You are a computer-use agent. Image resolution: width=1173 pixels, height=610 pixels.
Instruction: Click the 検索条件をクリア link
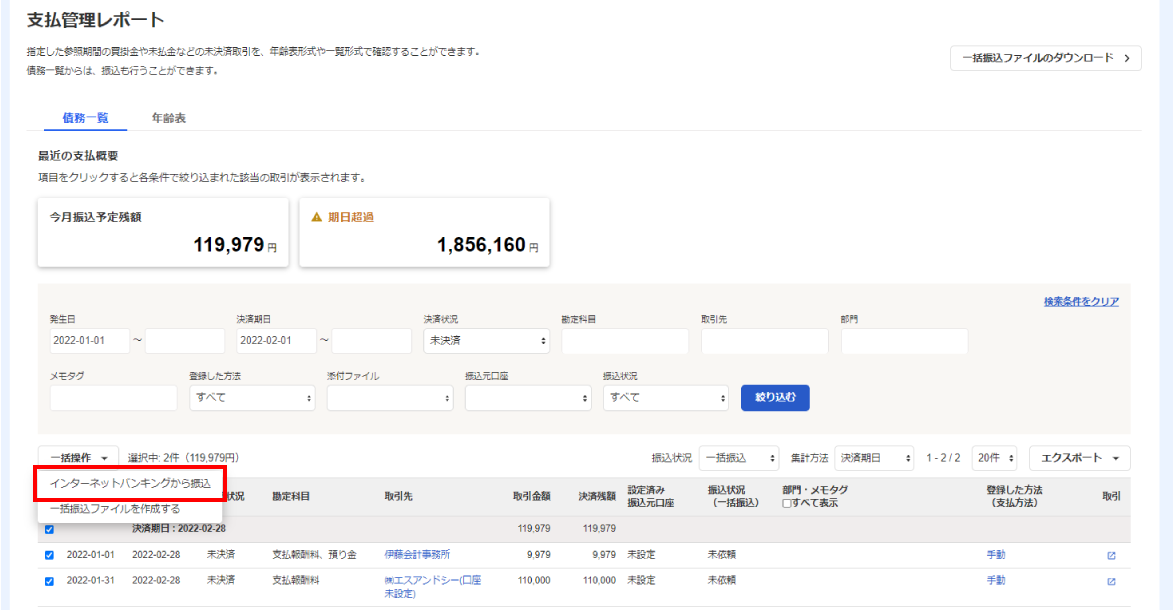tap(1081, 302)
